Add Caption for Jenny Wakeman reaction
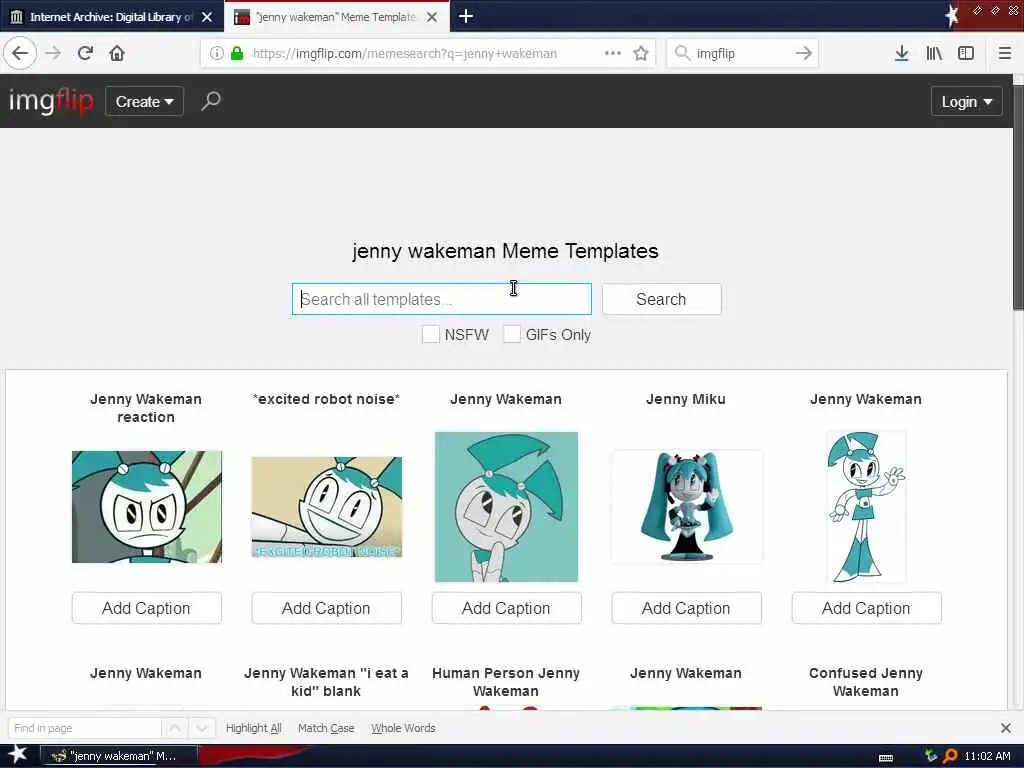The height and width of the screenshot is (768, 1024). [x=146, y=608]
